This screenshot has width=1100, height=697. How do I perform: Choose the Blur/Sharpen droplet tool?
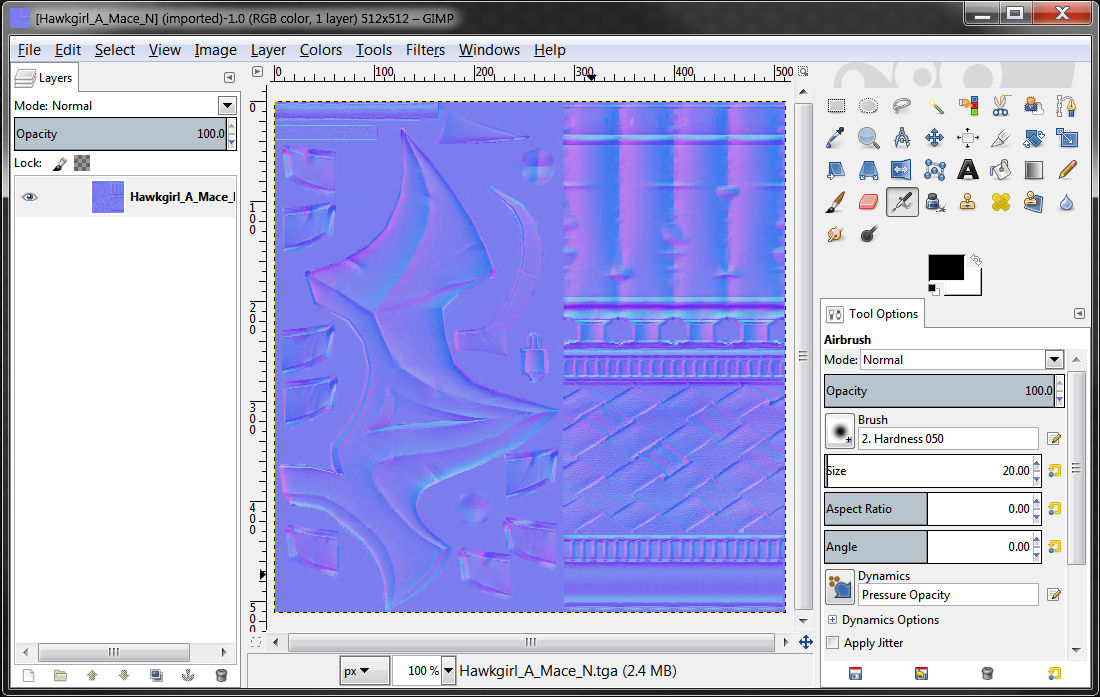[x=1067, y=203]
